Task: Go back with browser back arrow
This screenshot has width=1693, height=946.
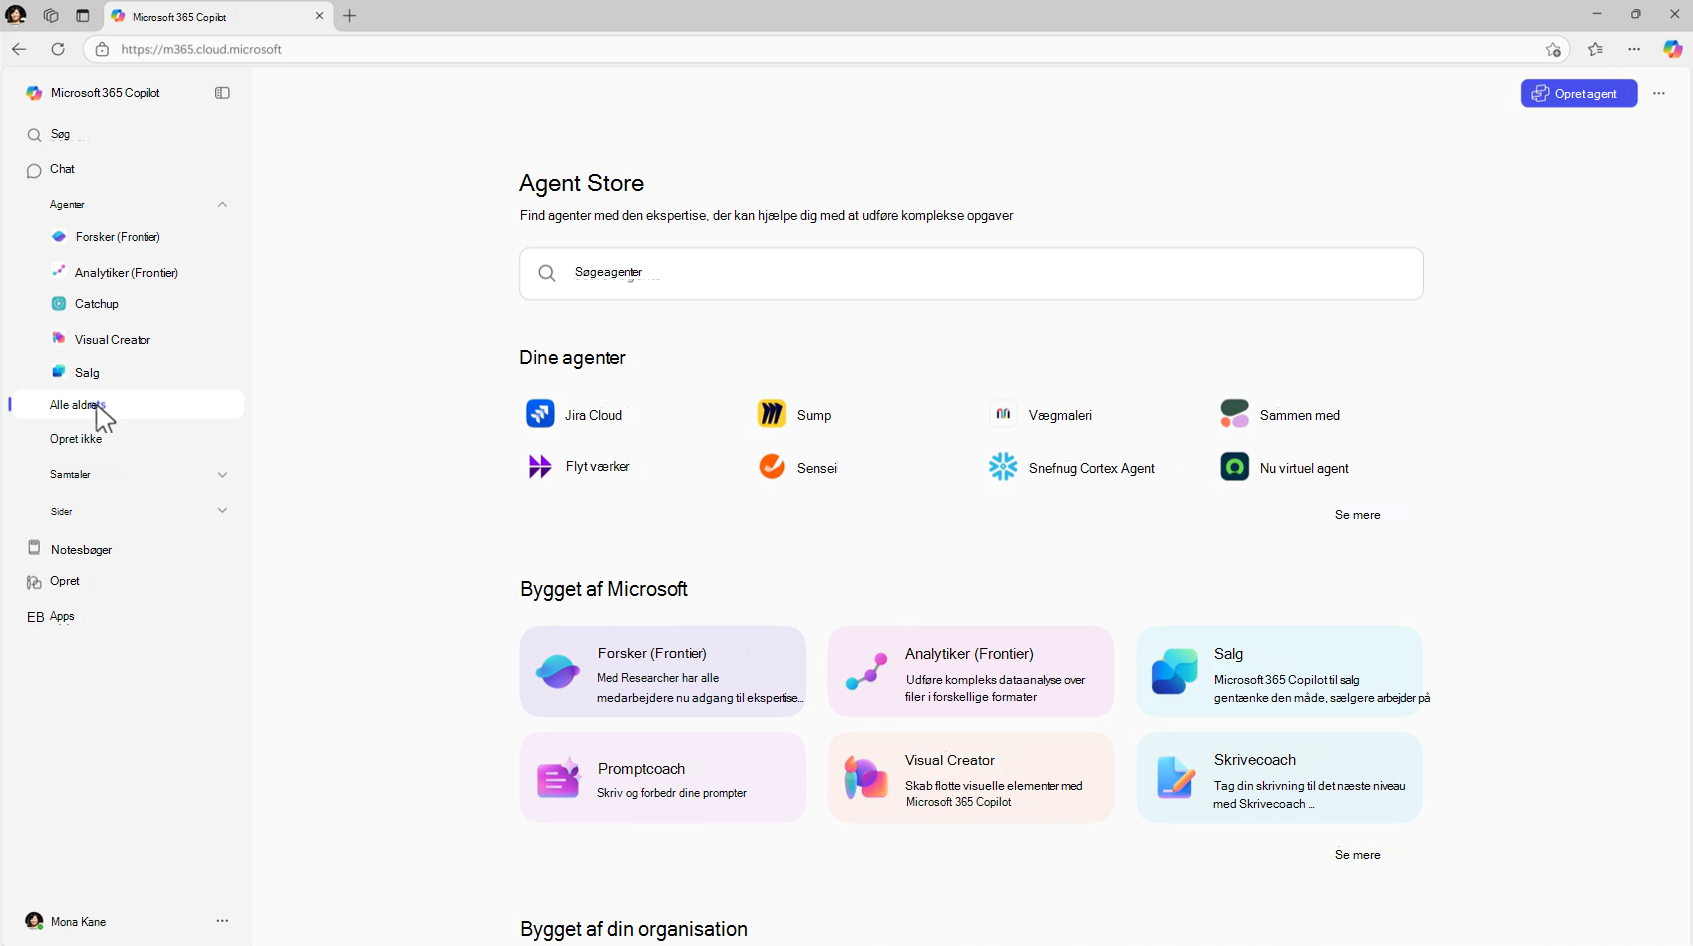Action: point(19,49)
